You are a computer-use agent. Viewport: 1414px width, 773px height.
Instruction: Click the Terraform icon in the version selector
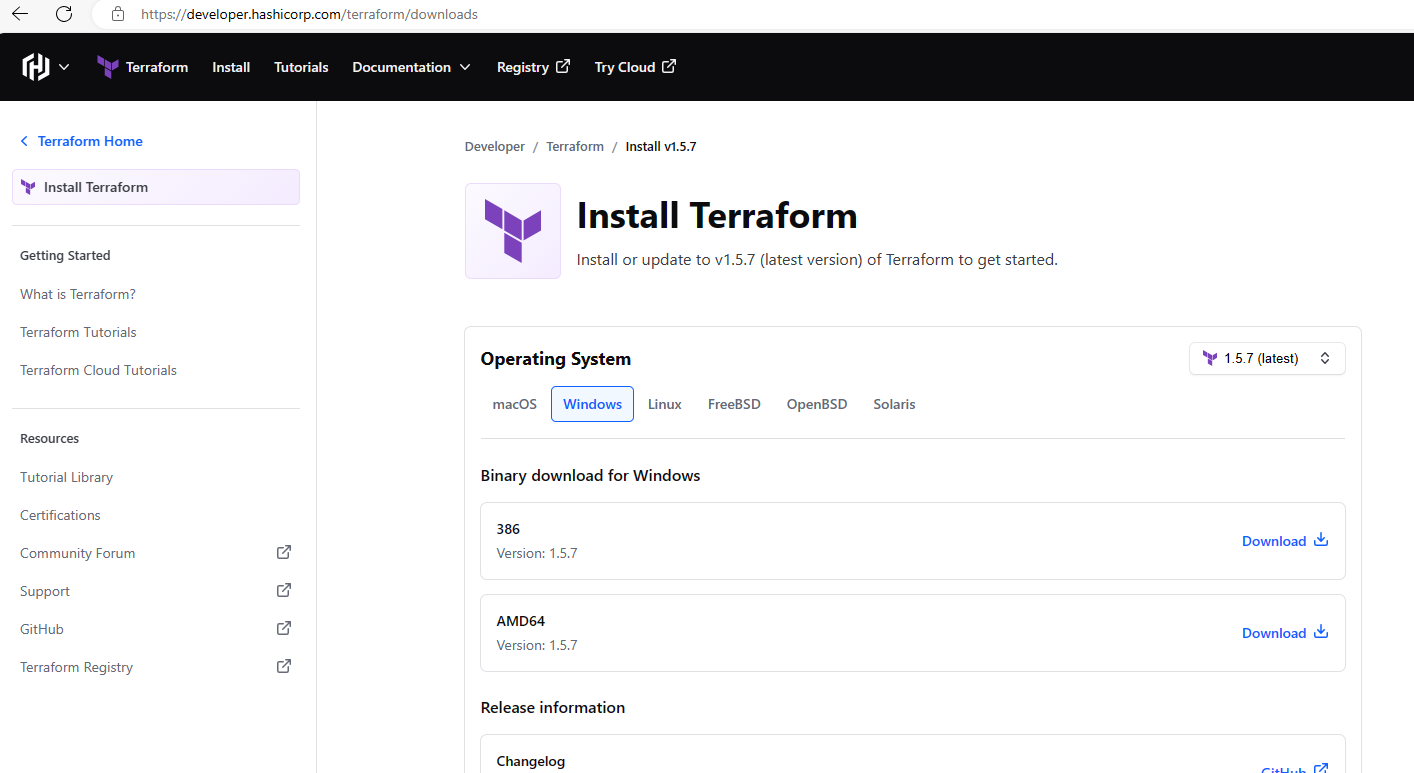tap(1210, 358)
